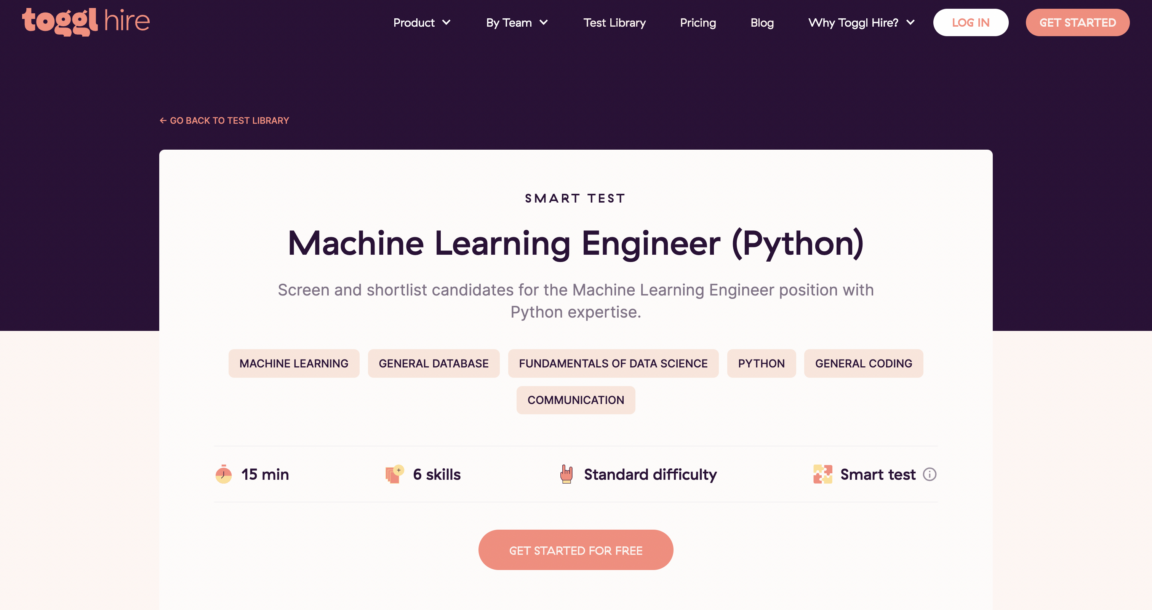This screenshot has height=610, width=1152.
Task: Click the Python skill tag
Action: 761,363
